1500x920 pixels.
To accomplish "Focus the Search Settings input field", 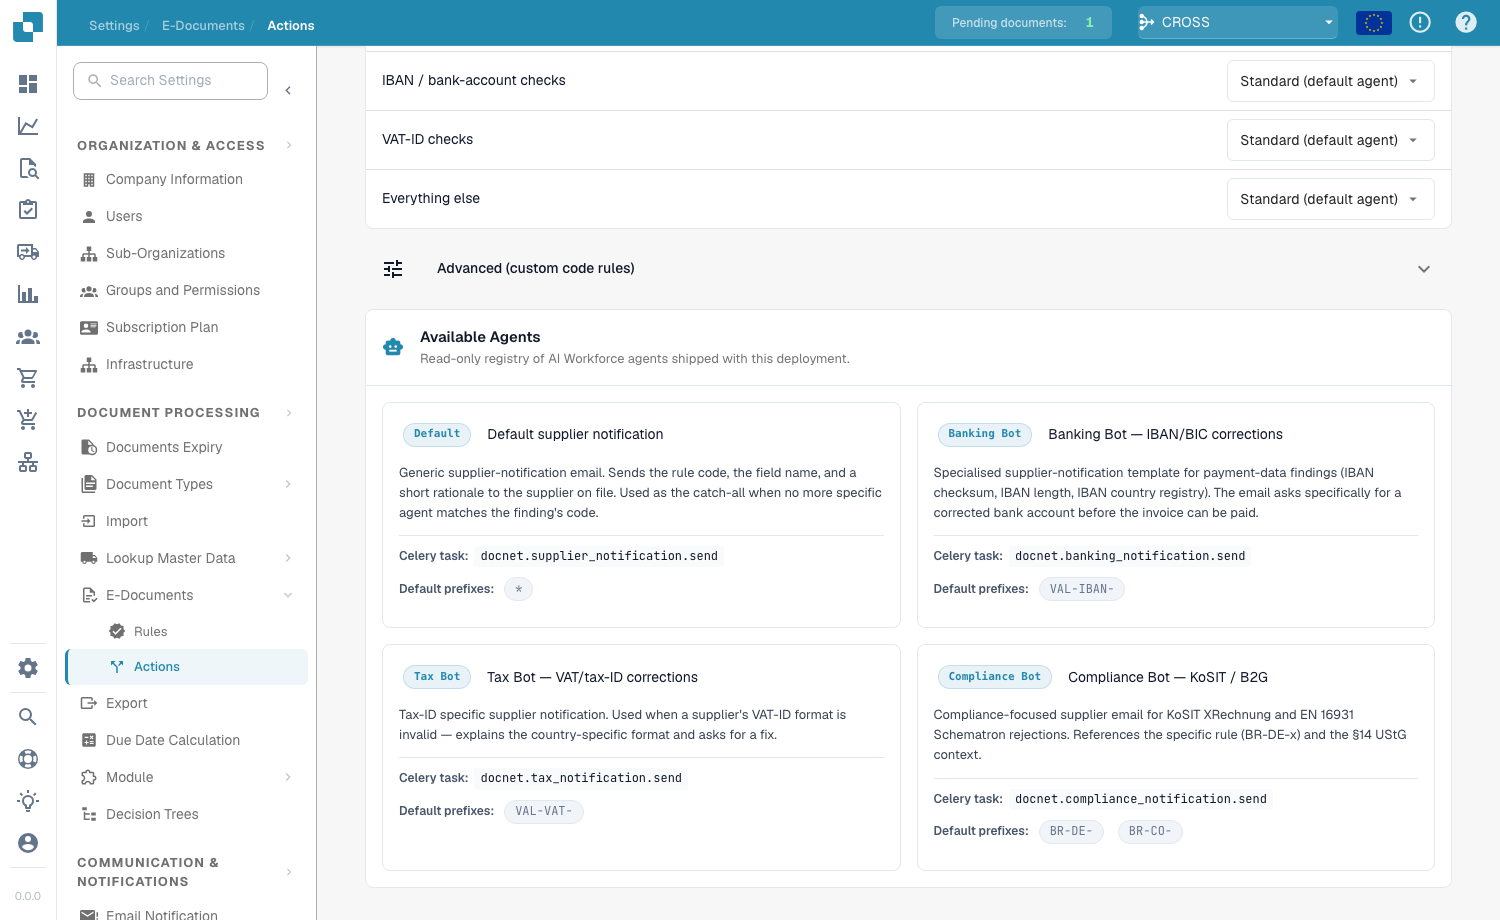I will (170, 81).
